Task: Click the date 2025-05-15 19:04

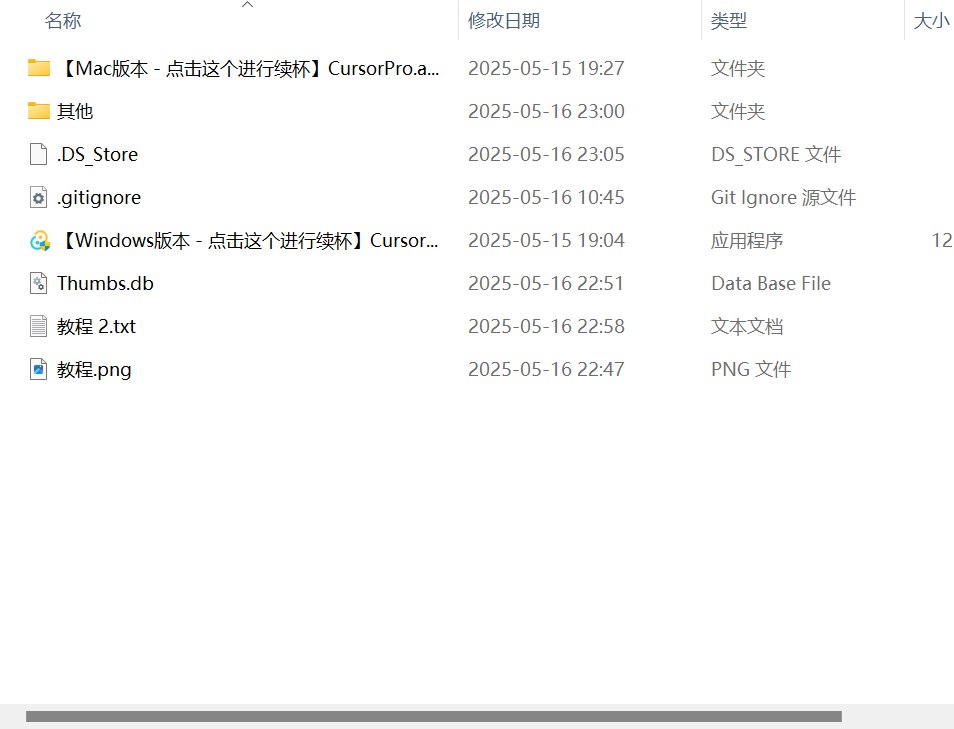Action: pyautogui.click(x=546, y=240)
